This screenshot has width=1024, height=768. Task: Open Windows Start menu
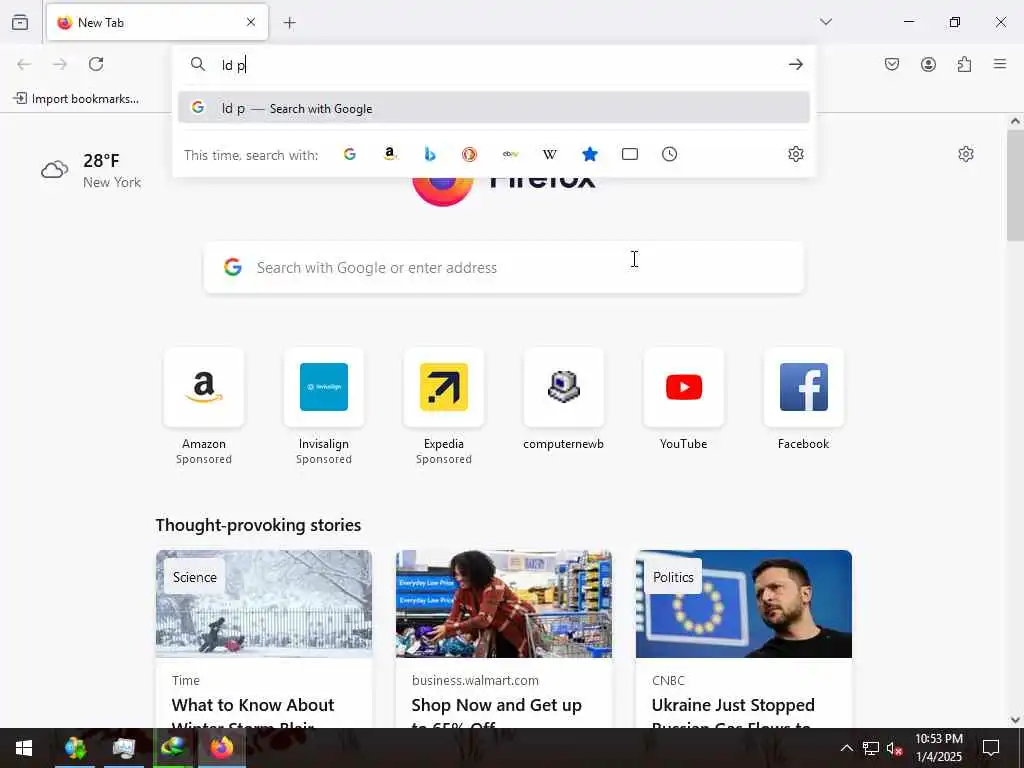tap(24, 748)
